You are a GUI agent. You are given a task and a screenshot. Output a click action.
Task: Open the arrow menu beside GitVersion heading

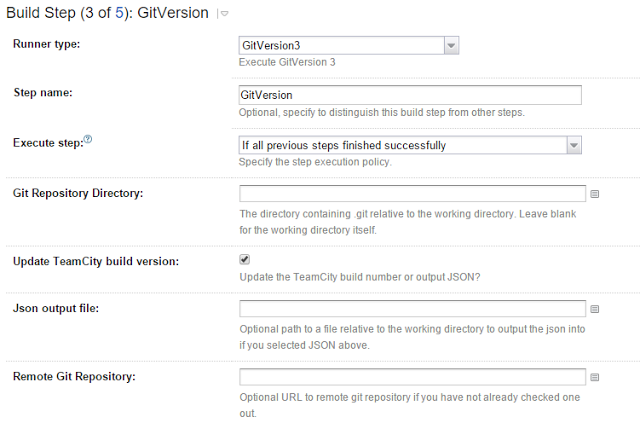(223, 14)
